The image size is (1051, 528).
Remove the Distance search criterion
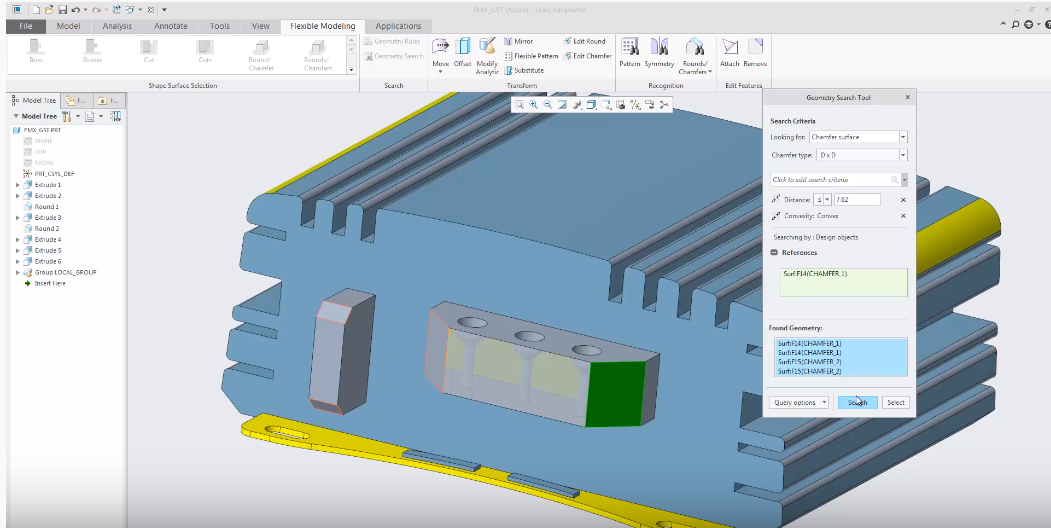(903, 200)
